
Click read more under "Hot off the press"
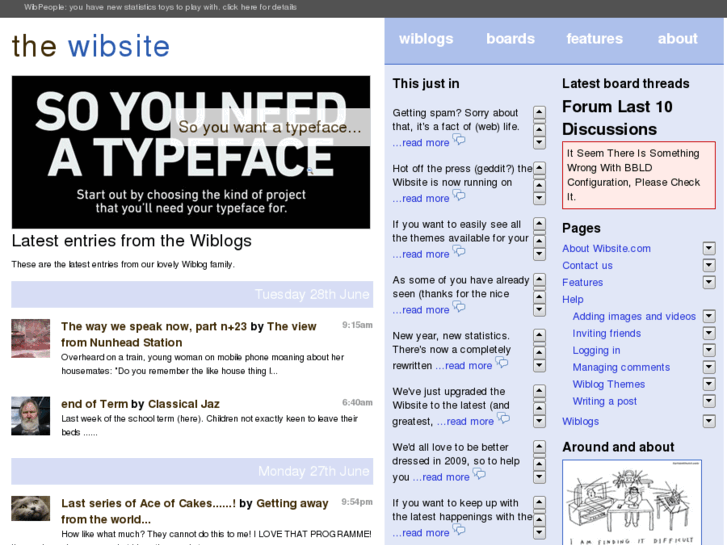tap(421, 199)
